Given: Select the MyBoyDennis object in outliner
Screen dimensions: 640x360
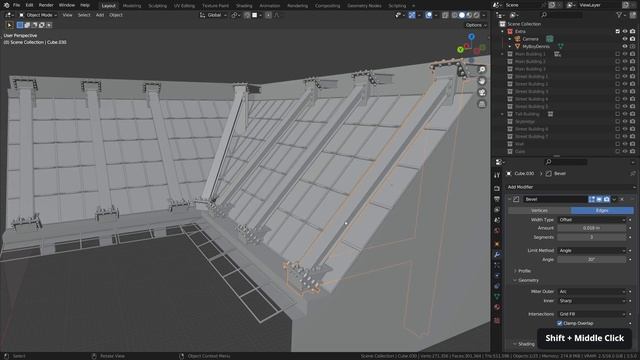Looking at the screenshot, I should [x=536, y=47].
